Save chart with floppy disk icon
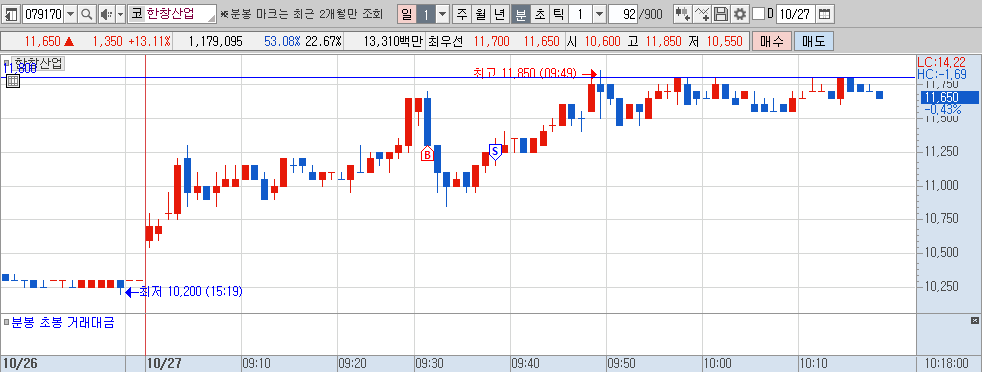Viewport: 982px width, 372px height. click(x=721, y=14)
